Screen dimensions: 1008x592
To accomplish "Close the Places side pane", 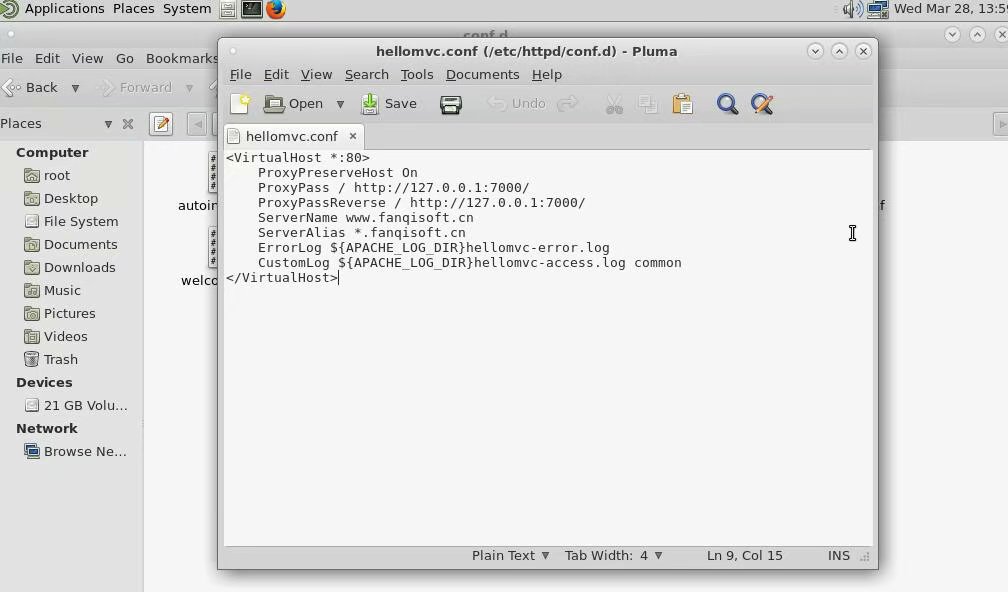I will click(x=128, y=124).
